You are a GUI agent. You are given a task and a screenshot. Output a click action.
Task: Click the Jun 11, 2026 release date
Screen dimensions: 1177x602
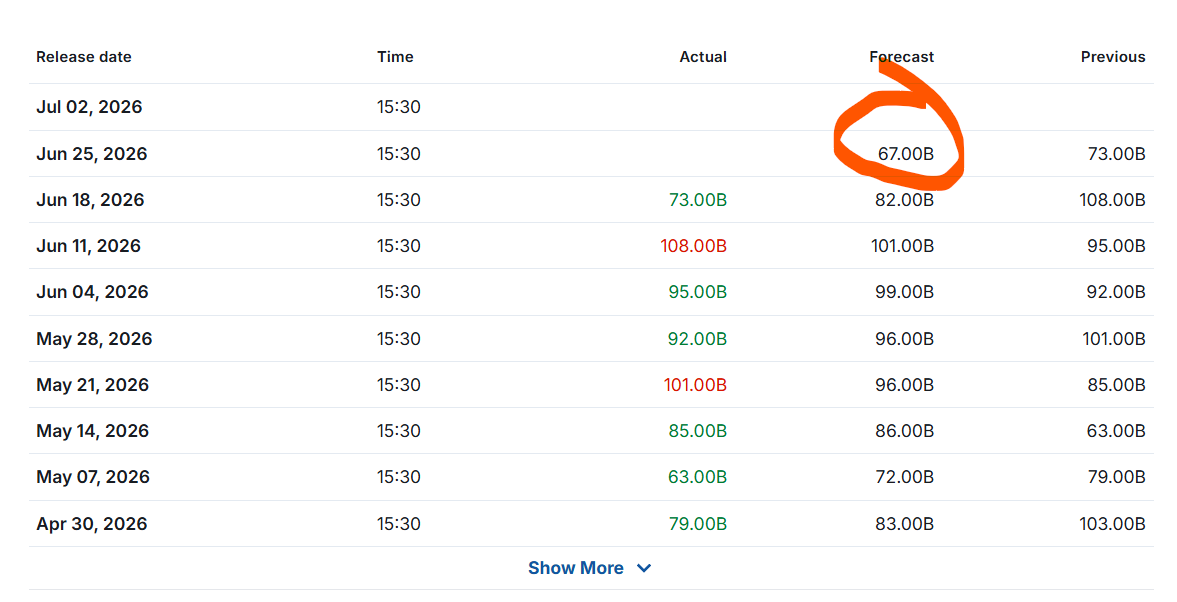(x=88, y=246)
